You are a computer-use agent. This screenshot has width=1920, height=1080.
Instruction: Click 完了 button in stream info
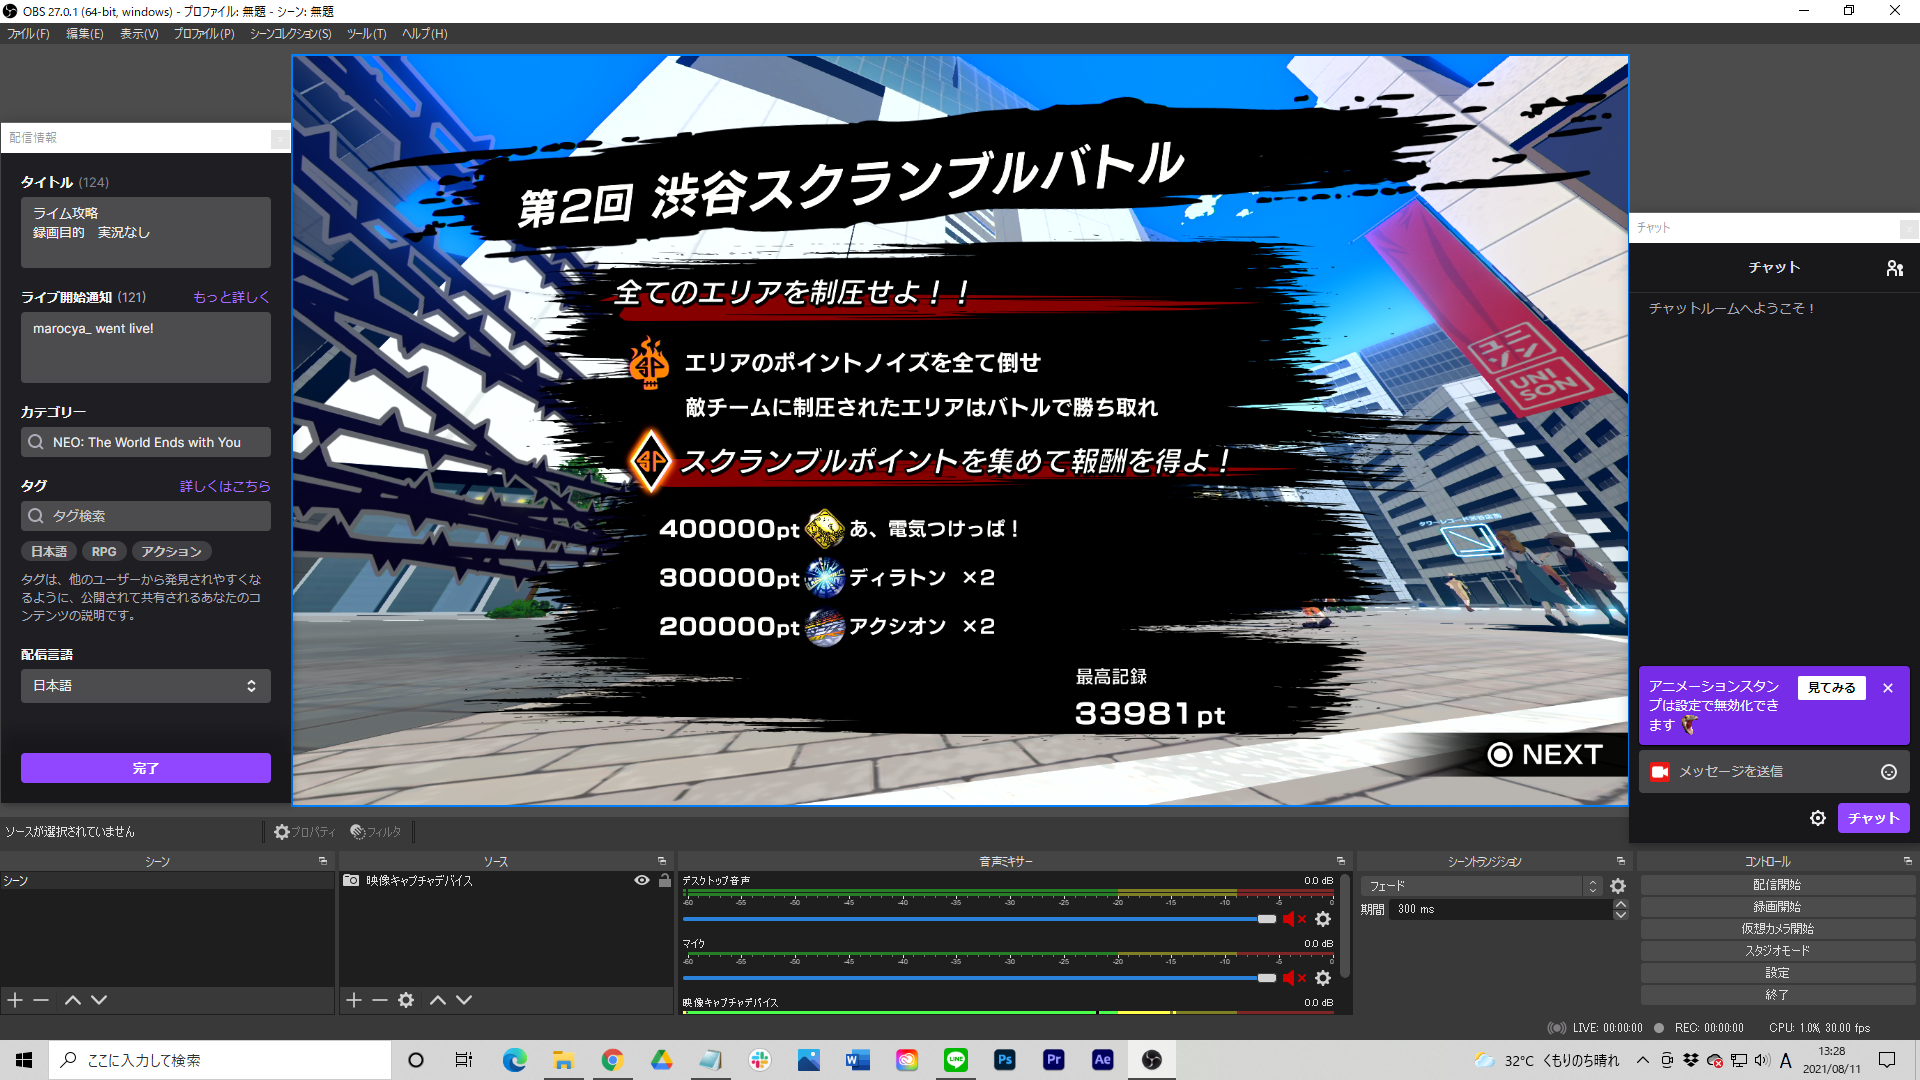click(146, 768)
